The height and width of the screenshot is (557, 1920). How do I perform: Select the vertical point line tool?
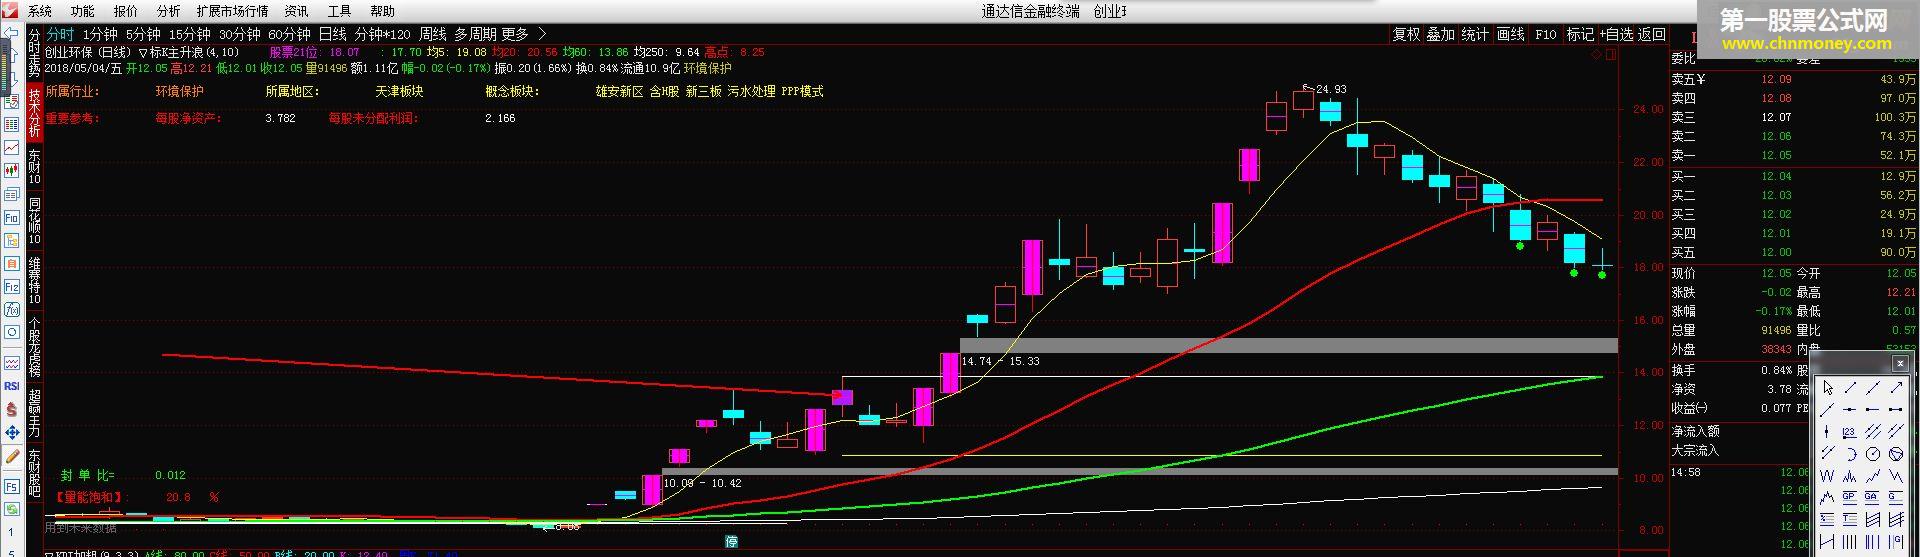1828,431
